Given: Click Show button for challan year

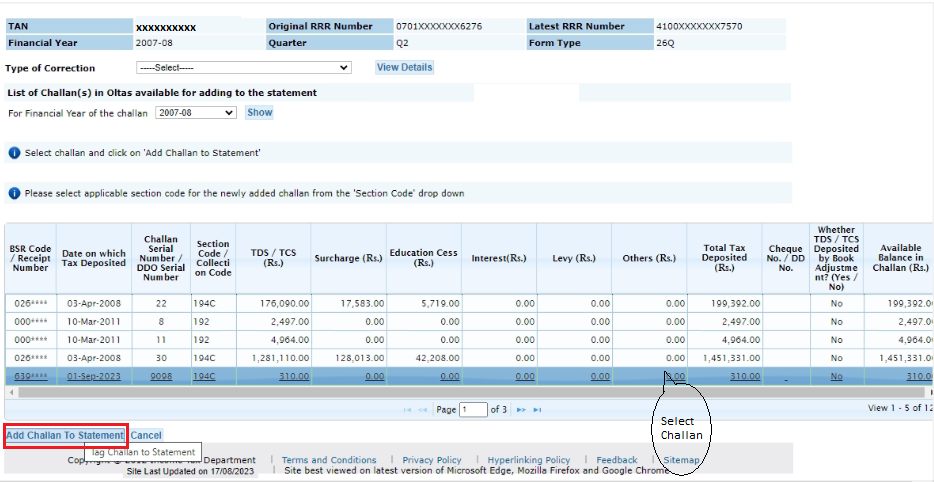Looking at the screenshot, I should pos(260,113).
